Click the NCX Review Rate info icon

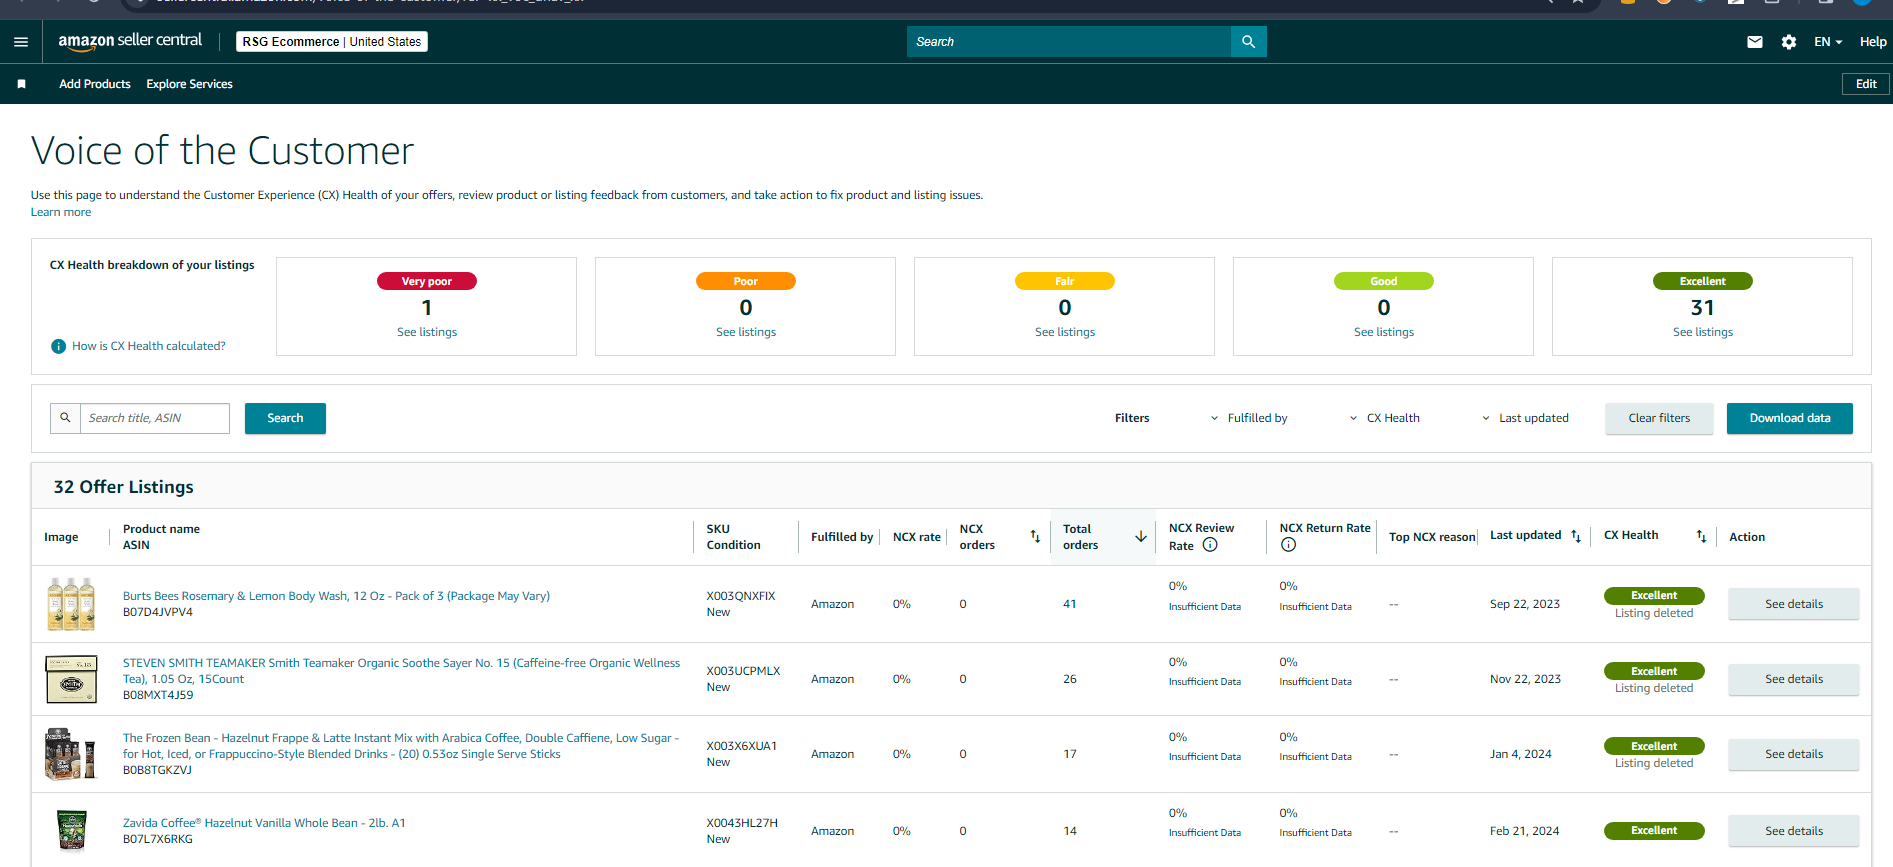(x=1210, y=545)
